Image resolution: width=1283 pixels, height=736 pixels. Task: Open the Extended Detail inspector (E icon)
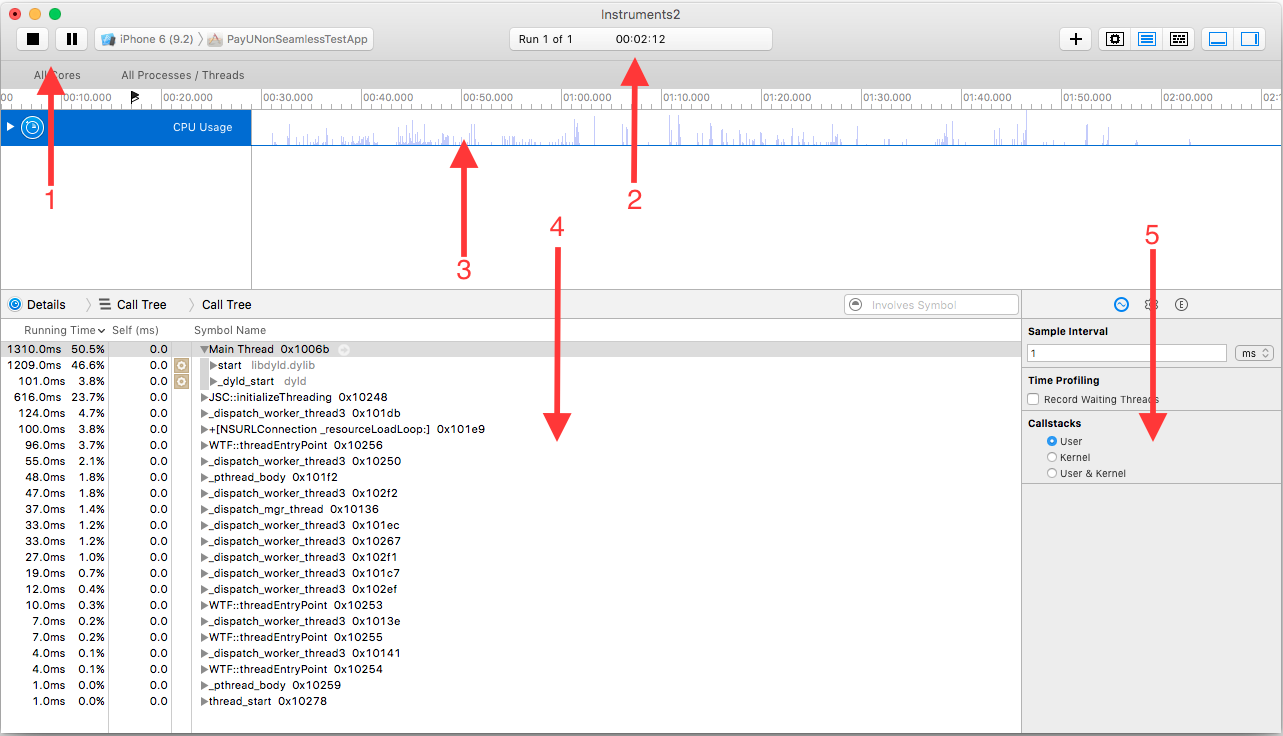[1181, 304]
